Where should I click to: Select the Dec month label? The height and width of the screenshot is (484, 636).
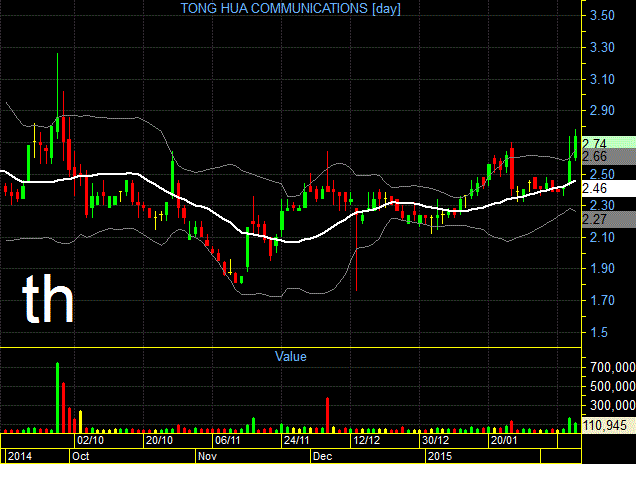[x=323, y=456]
